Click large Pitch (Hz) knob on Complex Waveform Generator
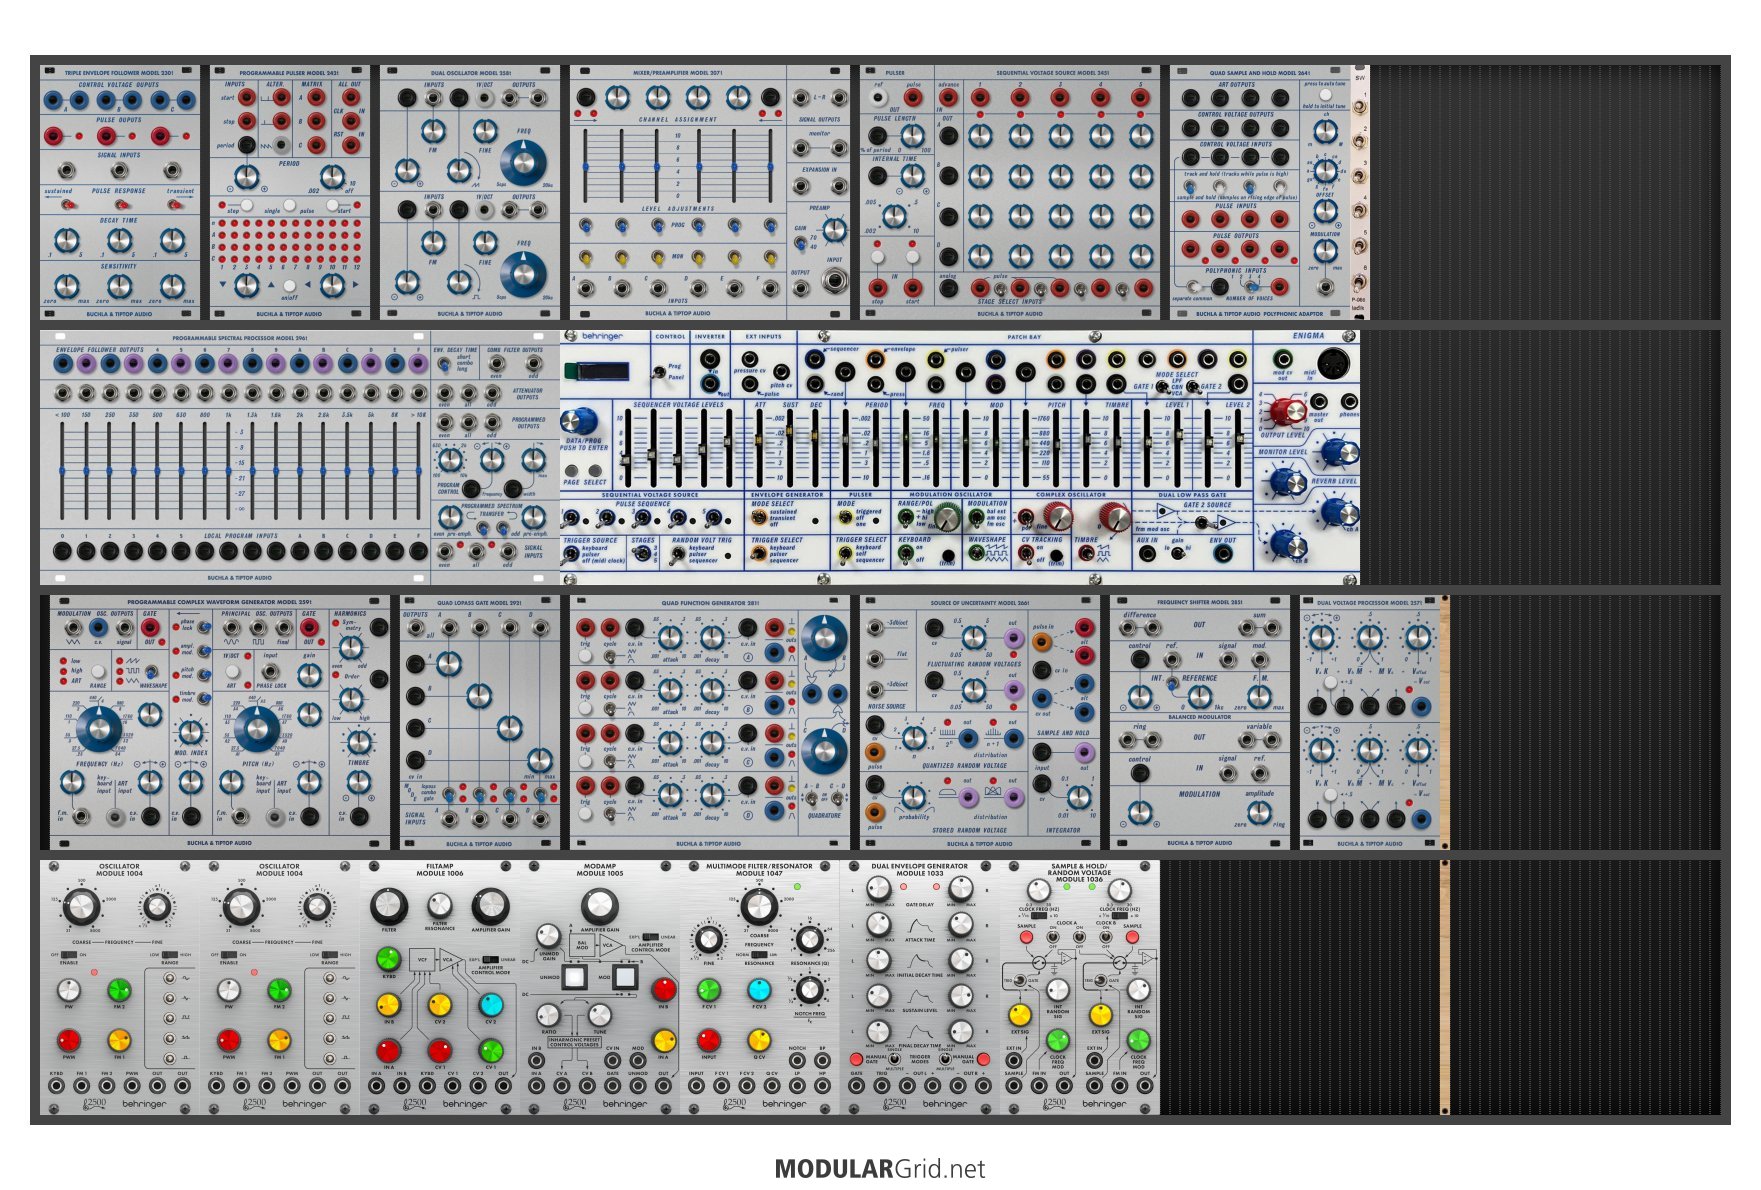Screen dimensions: 1761x1190 point(257,729)
